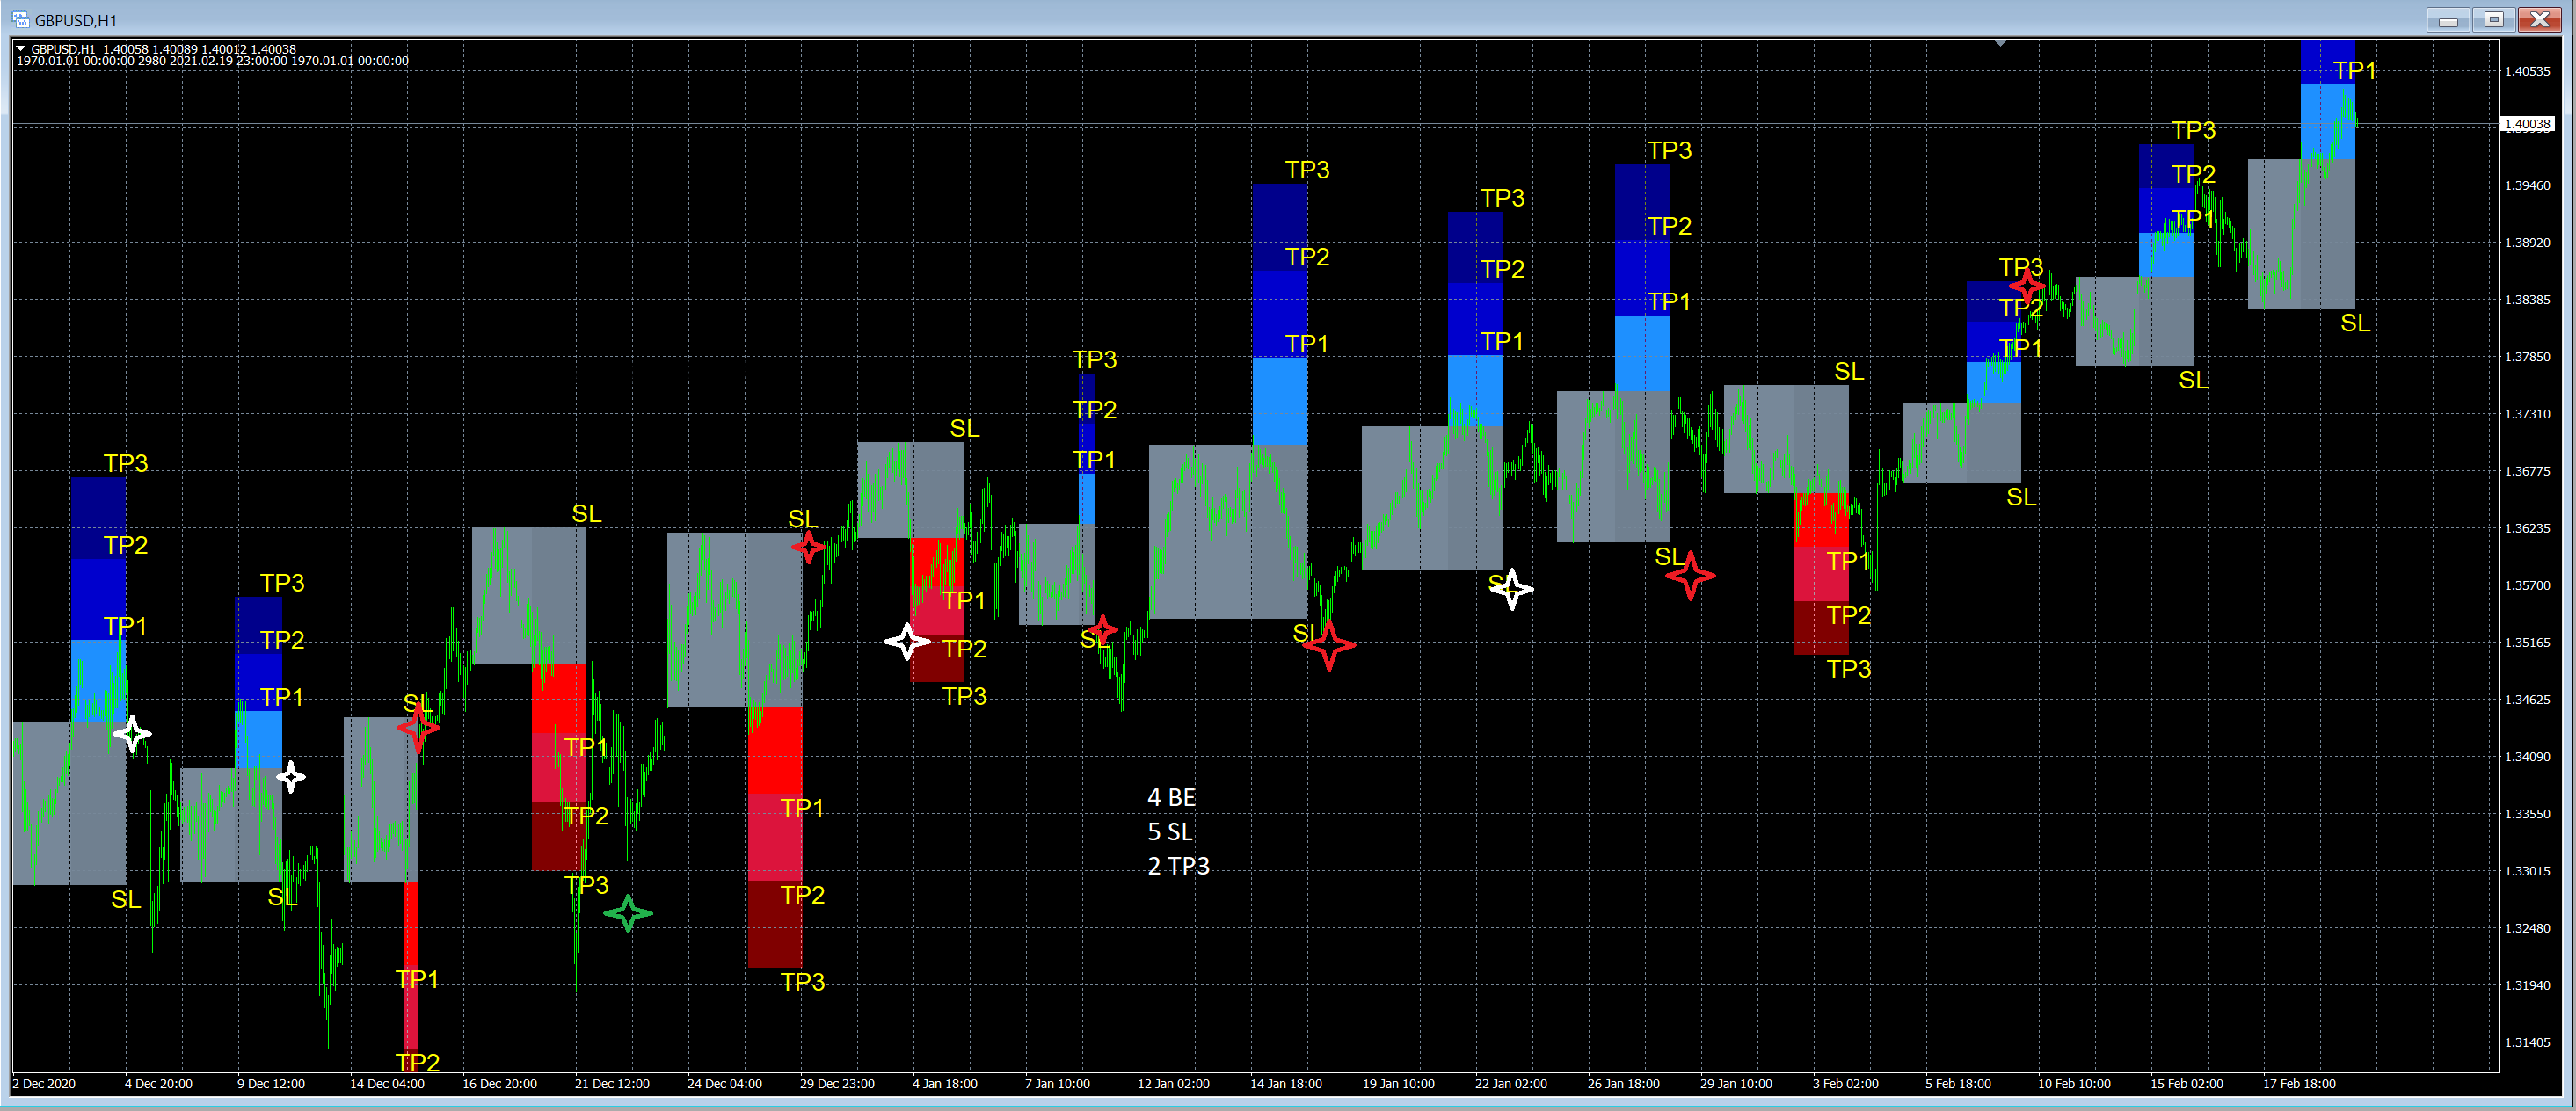Click time axis label '19 Jan 10:00'
The width and height of the screenshot is (2576, 1111).
(1398, 1083)
